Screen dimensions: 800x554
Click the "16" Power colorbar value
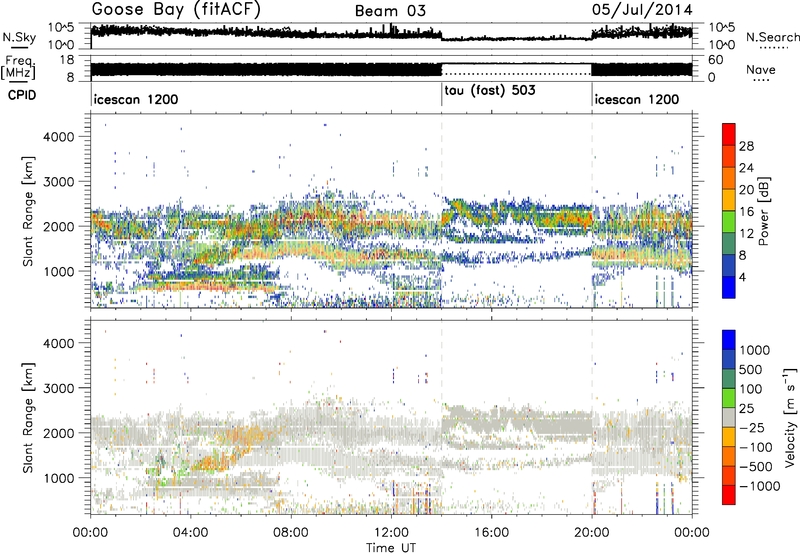[x=746, y=212]
